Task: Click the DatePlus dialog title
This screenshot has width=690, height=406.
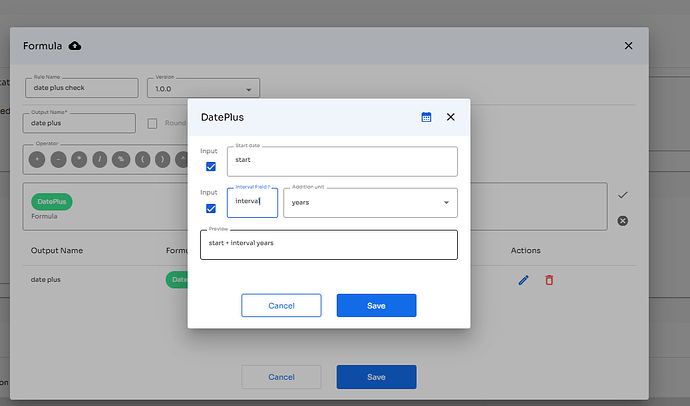Action: click(x=222, y=117)
